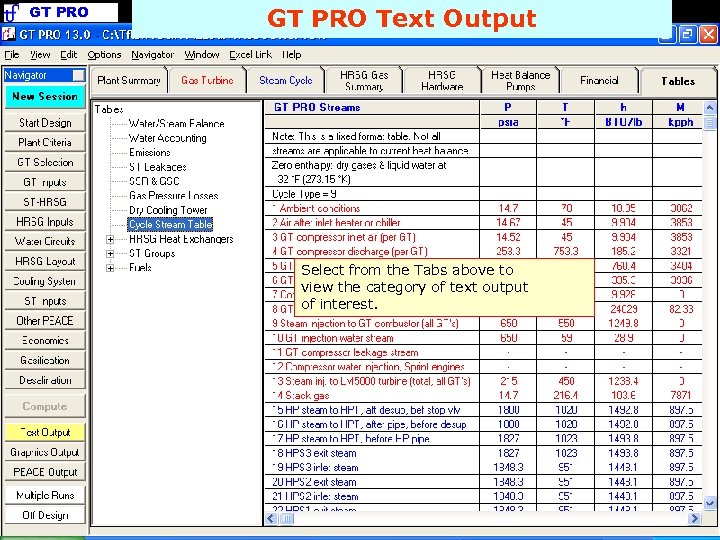Open Gasification in the navigator
720x540 pixels.
(x=45, y=360)
